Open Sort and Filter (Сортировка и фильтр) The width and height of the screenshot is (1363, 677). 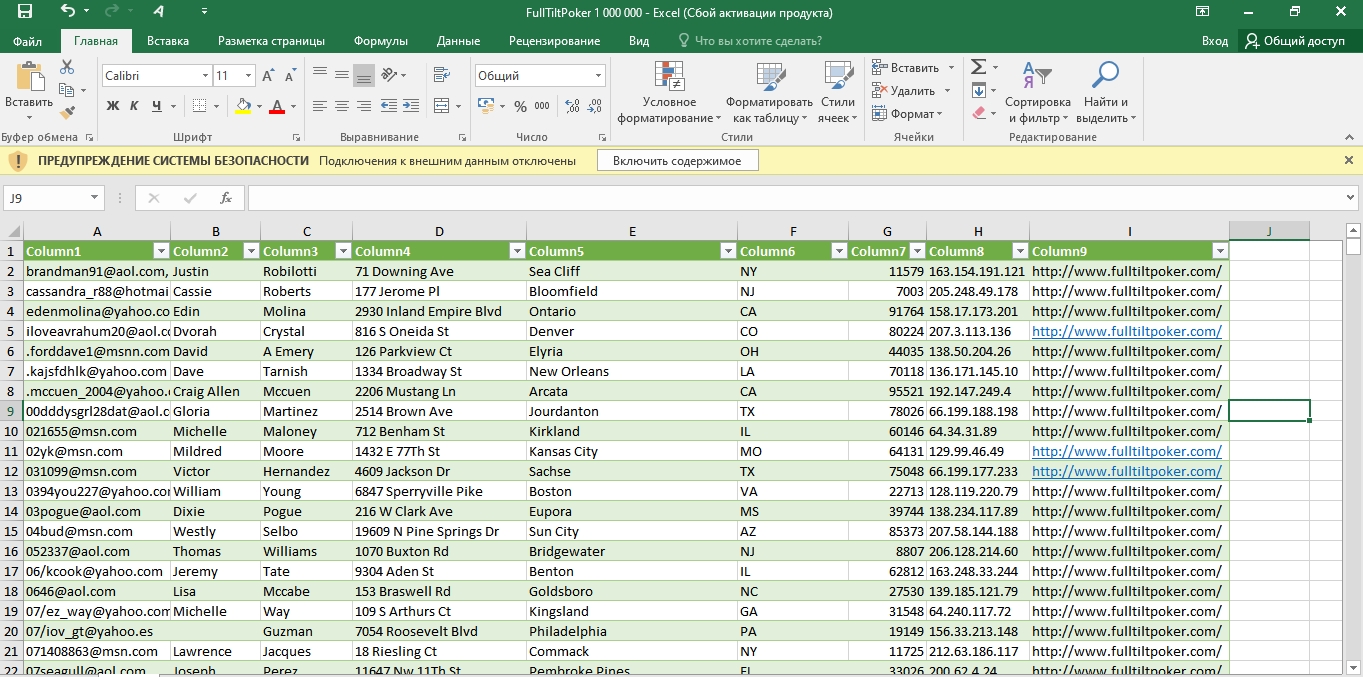point(1037,92)
